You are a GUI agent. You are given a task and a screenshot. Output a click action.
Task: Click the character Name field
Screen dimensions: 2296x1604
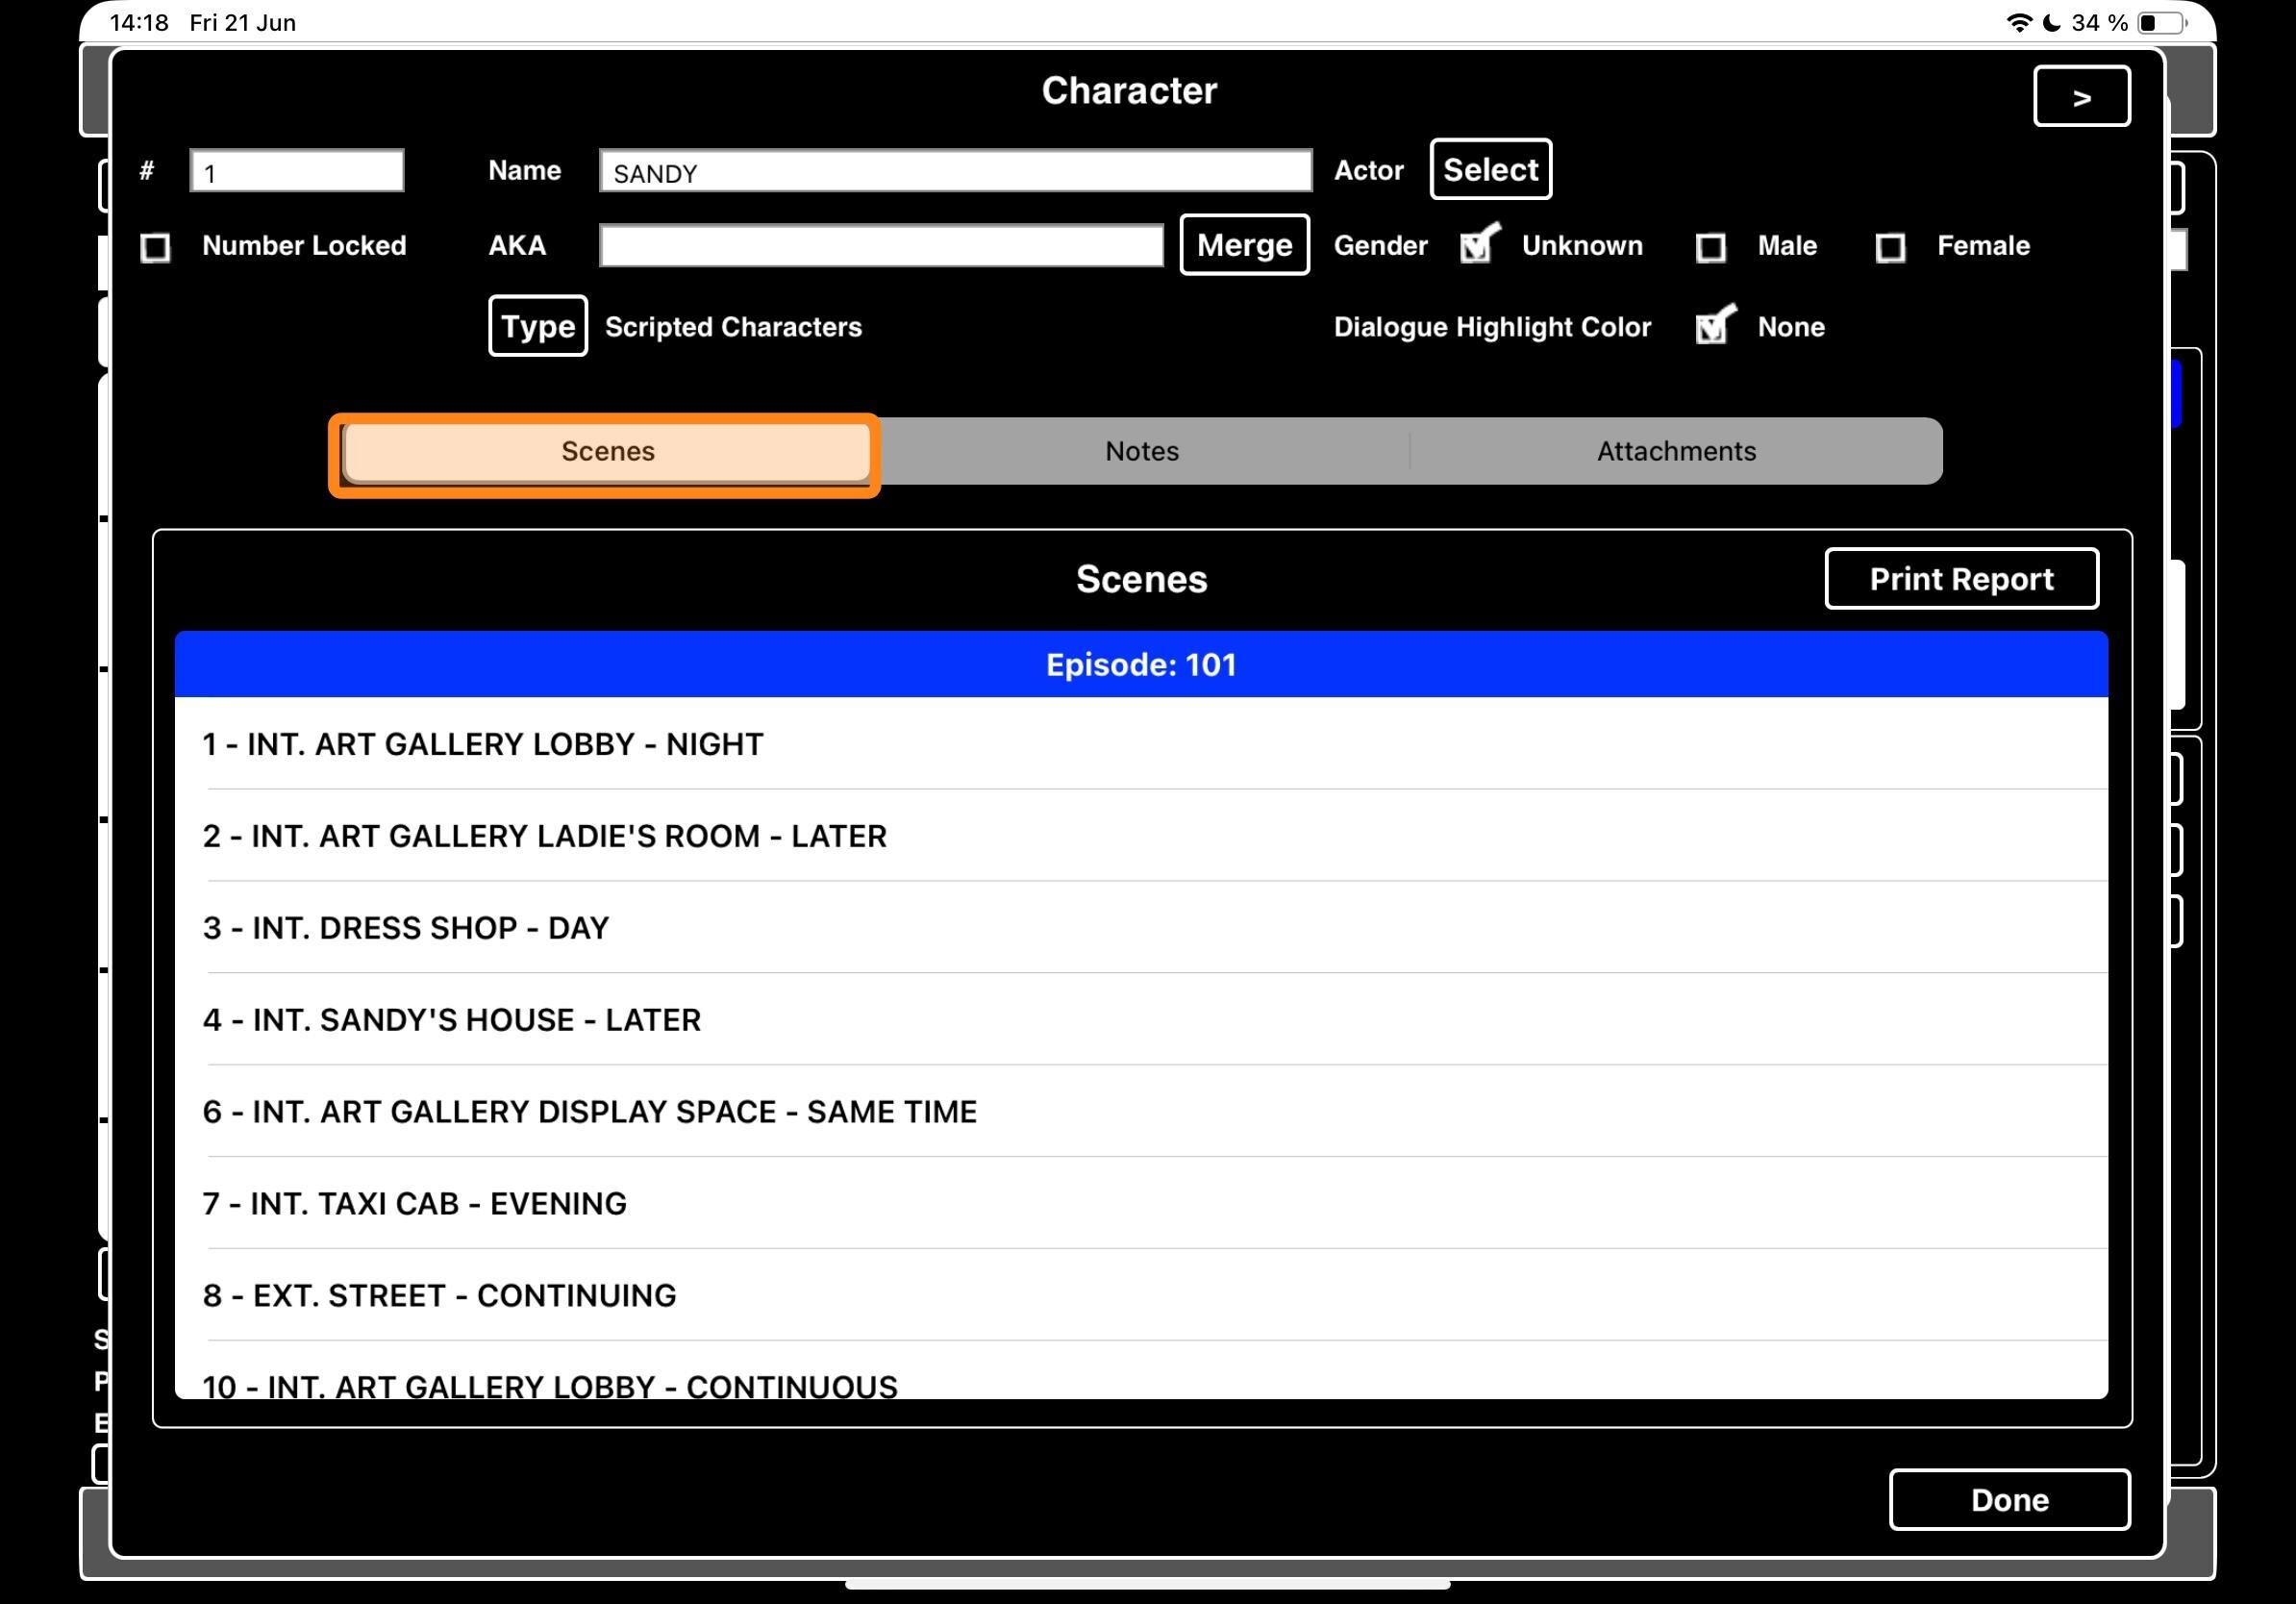(x=954, y=172)
